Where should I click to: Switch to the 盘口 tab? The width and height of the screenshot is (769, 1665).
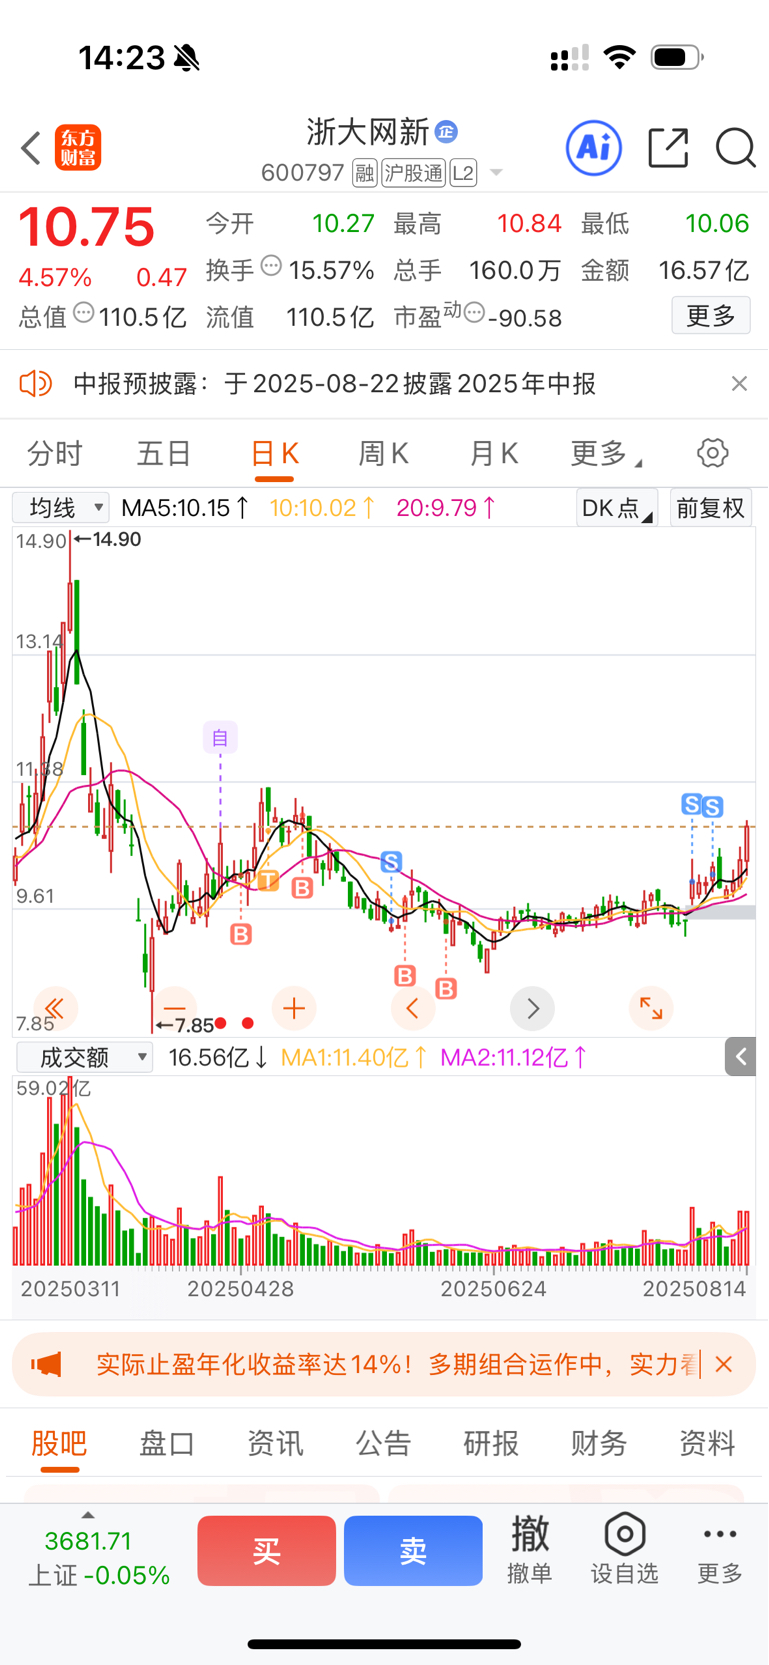167,1443
